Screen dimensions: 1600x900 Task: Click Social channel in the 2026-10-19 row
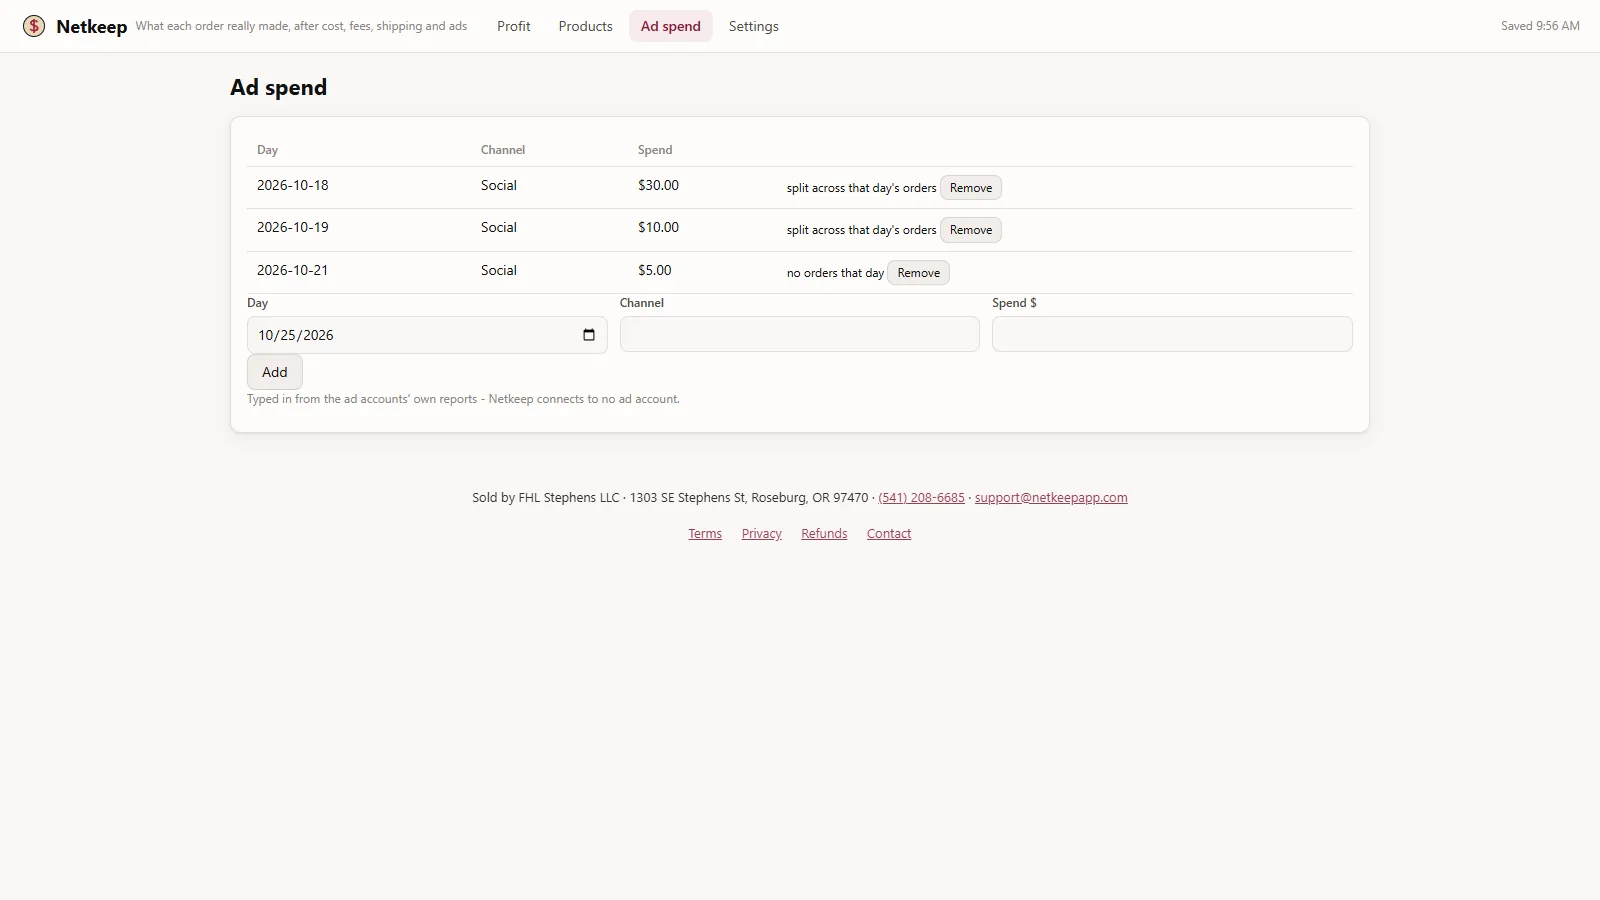(499, 227)
